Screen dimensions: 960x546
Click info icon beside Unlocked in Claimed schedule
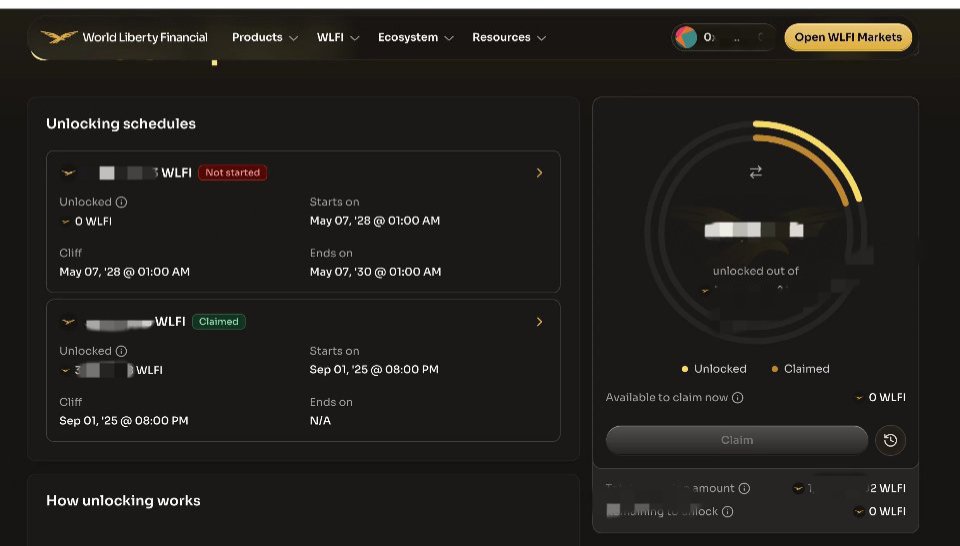pos(121,351)
